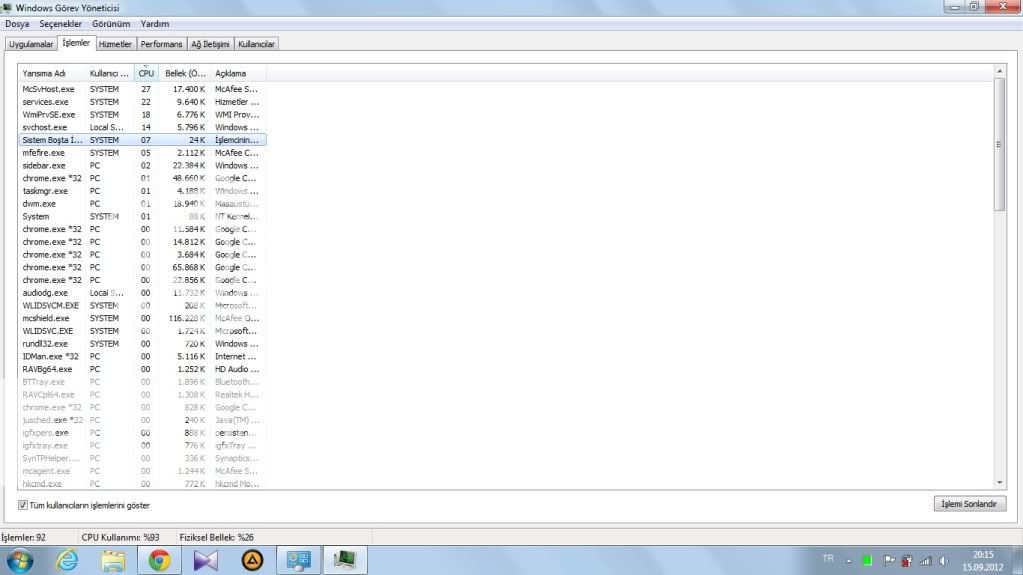Toggle Tüm kullanıcıların işlemlerini göster checkbox
The height and width of the screenshot is (575, 1023).
23,505
